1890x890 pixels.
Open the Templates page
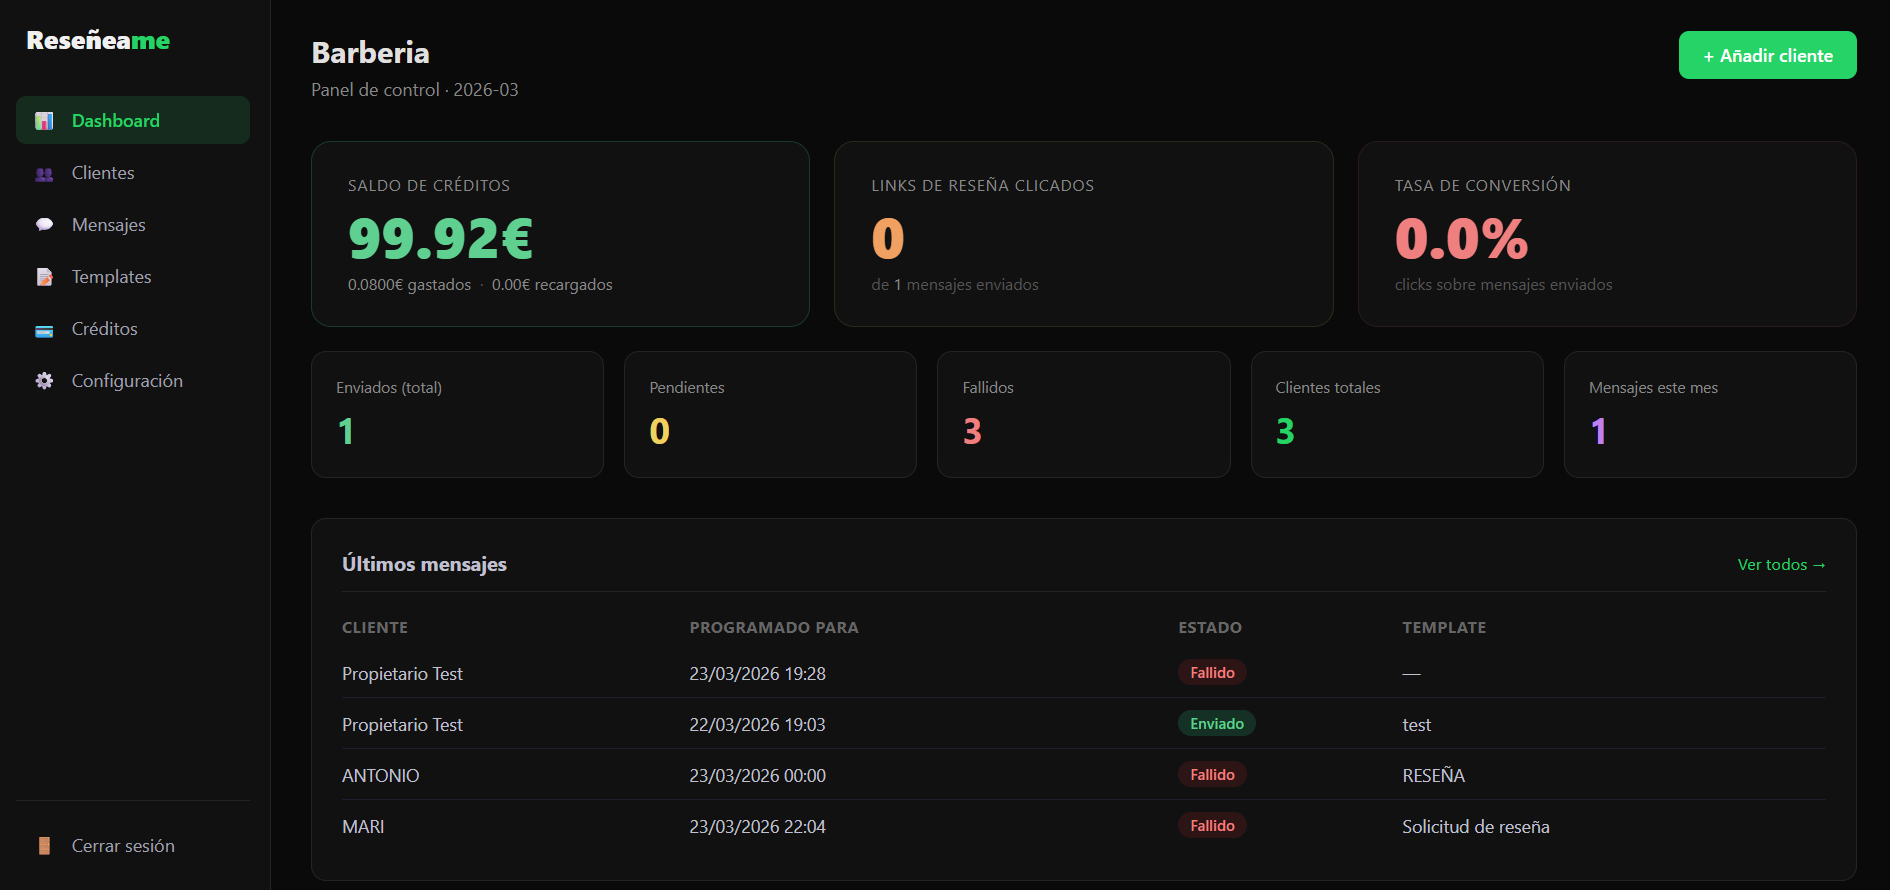click(x=133, y=276)
